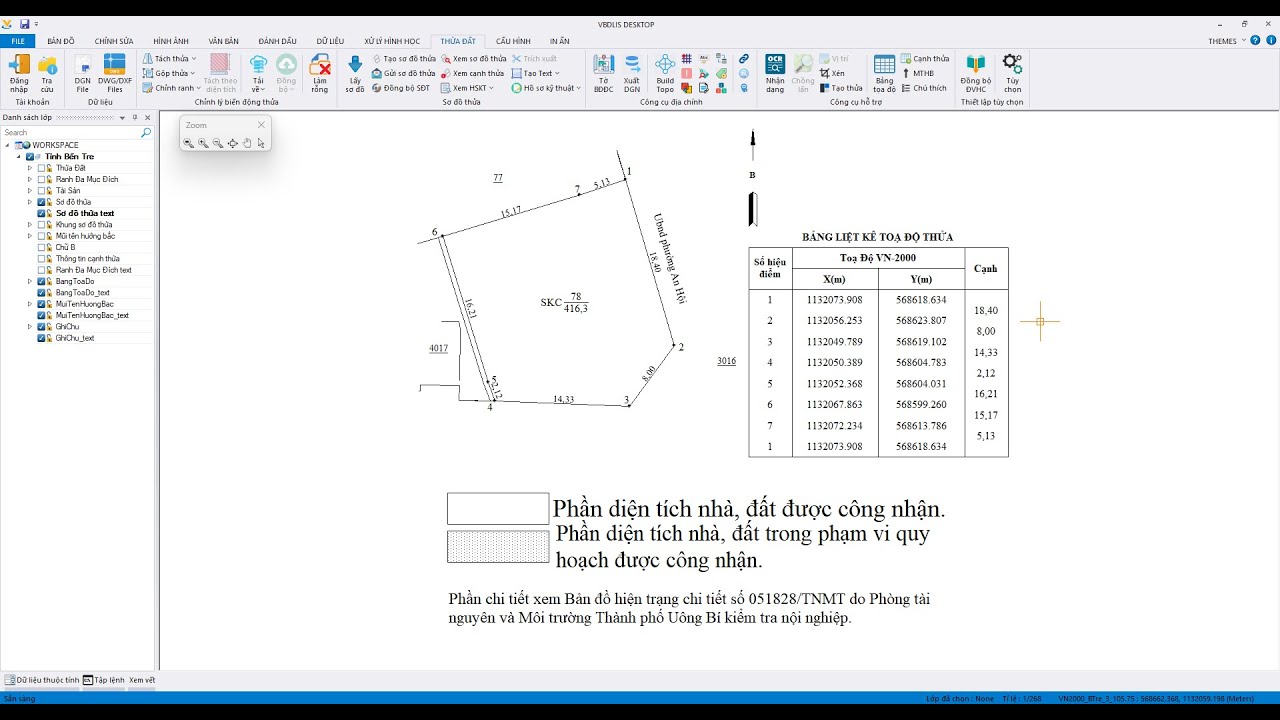Screen dimensions: 1280x720
Task: Click the pan hand in Zoom toolbar
Action: 247,143
